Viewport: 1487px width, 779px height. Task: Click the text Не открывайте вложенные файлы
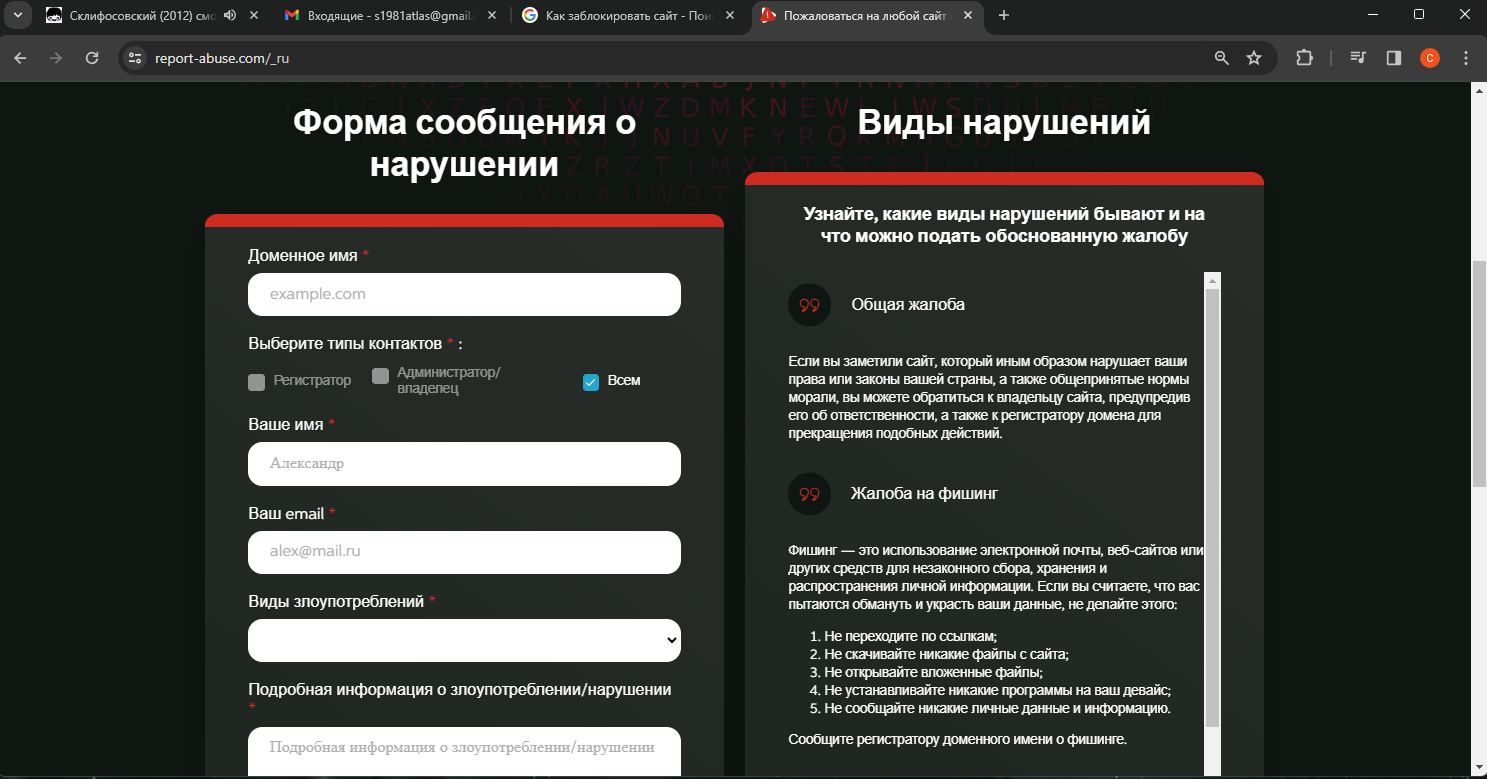coord(933,672)
